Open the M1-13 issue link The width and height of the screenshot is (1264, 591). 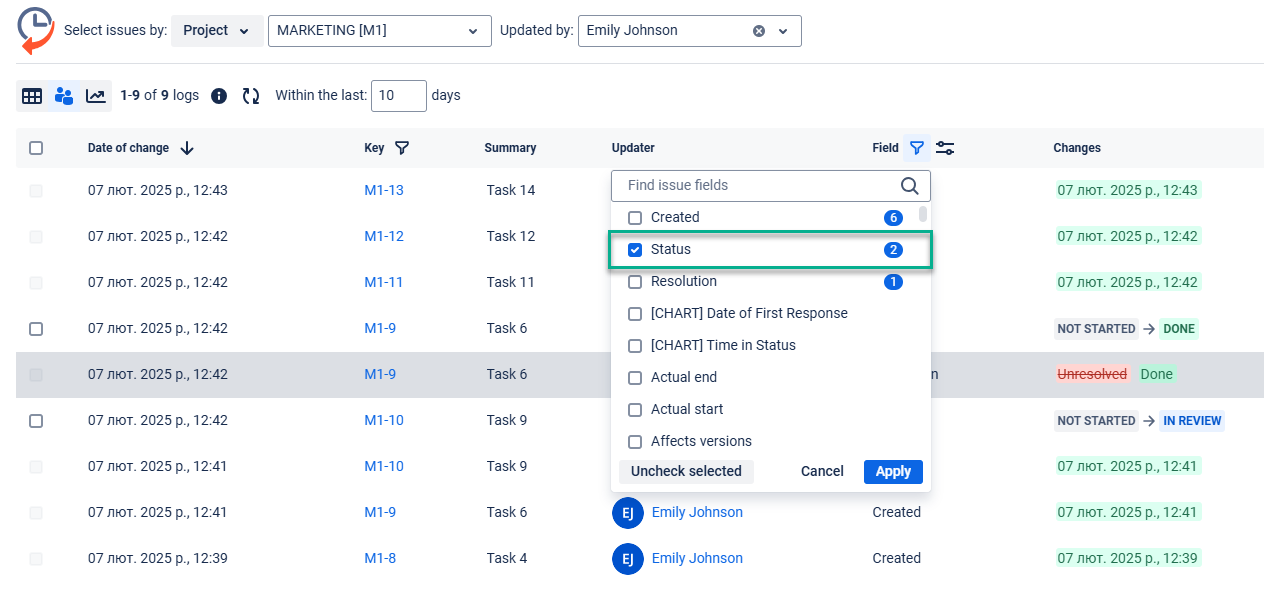click(x=384, y=190)
